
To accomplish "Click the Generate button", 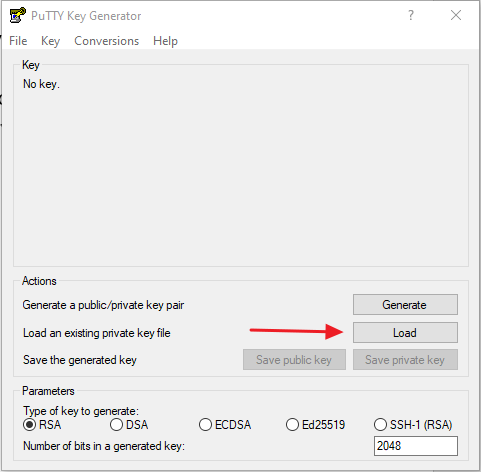I will click(x=405, y=304).
